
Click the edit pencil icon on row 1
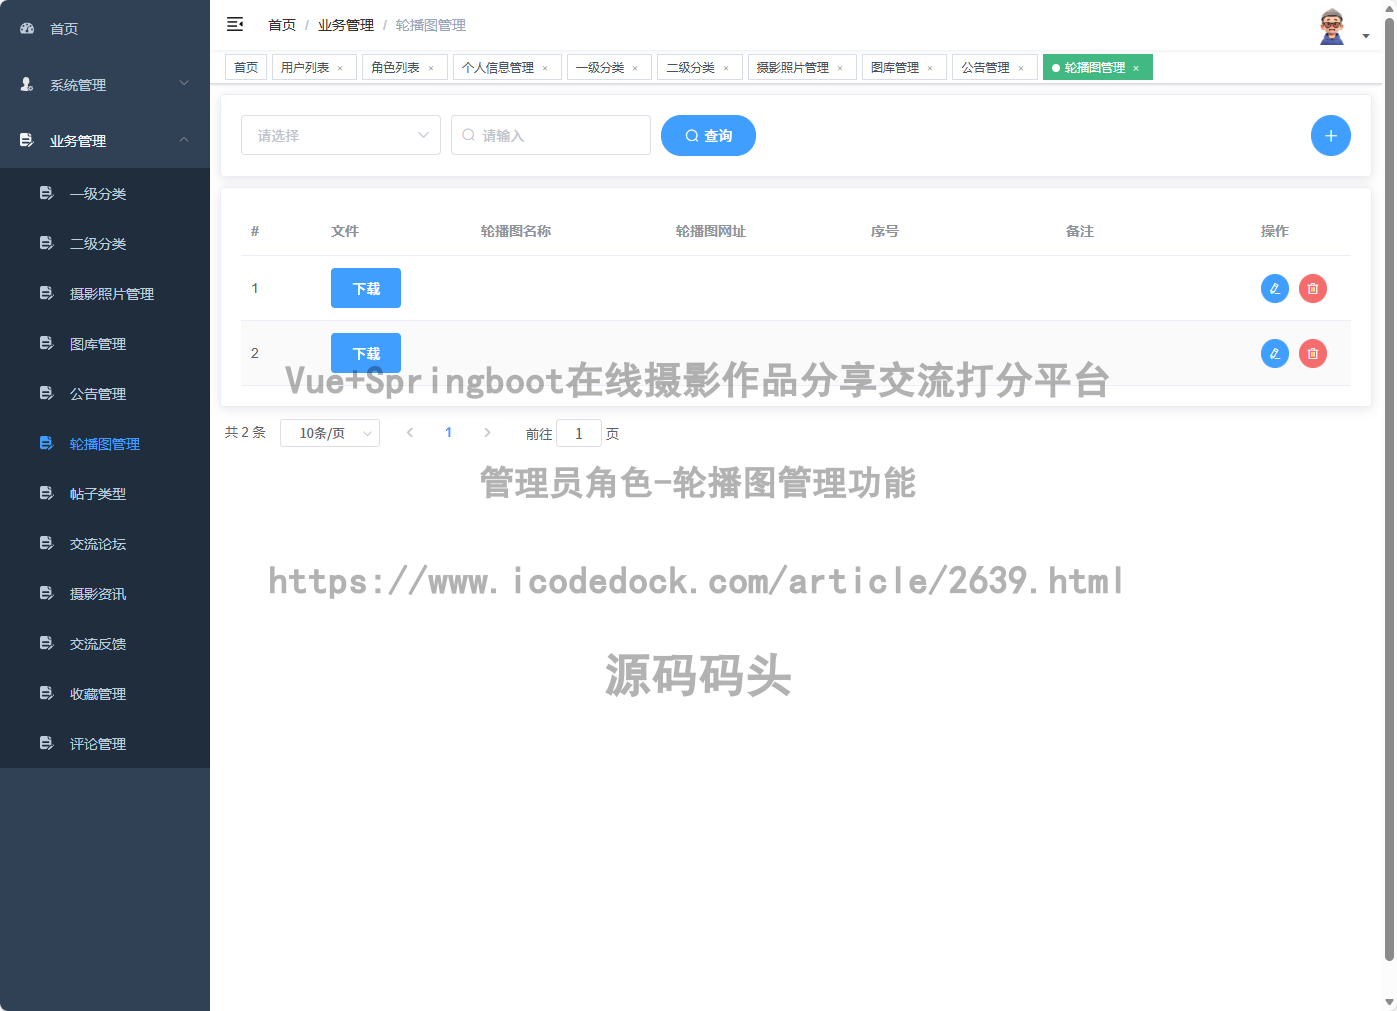click(1274, 288)
